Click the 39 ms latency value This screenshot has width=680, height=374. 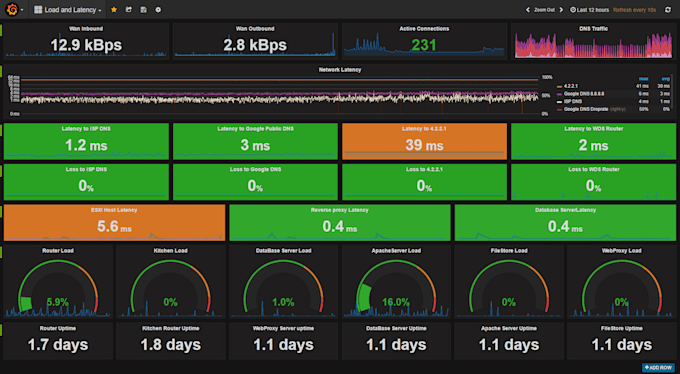[x=424, y=145]
